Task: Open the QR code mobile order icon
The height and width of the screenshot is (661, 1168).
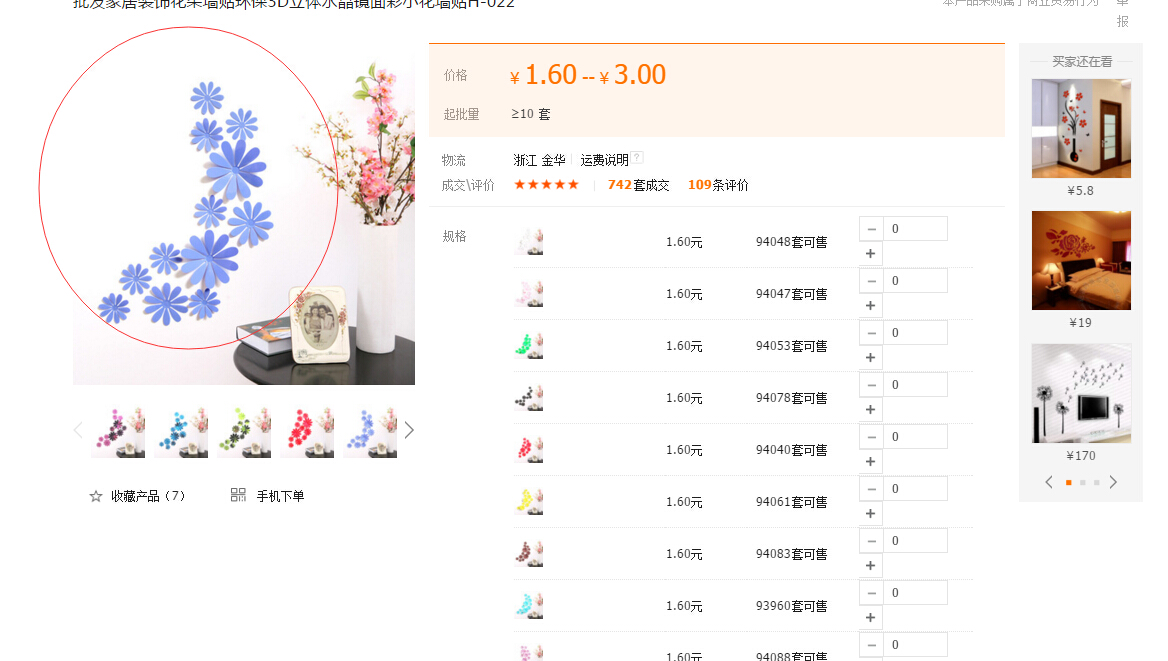Action: [x=238, y=495]
